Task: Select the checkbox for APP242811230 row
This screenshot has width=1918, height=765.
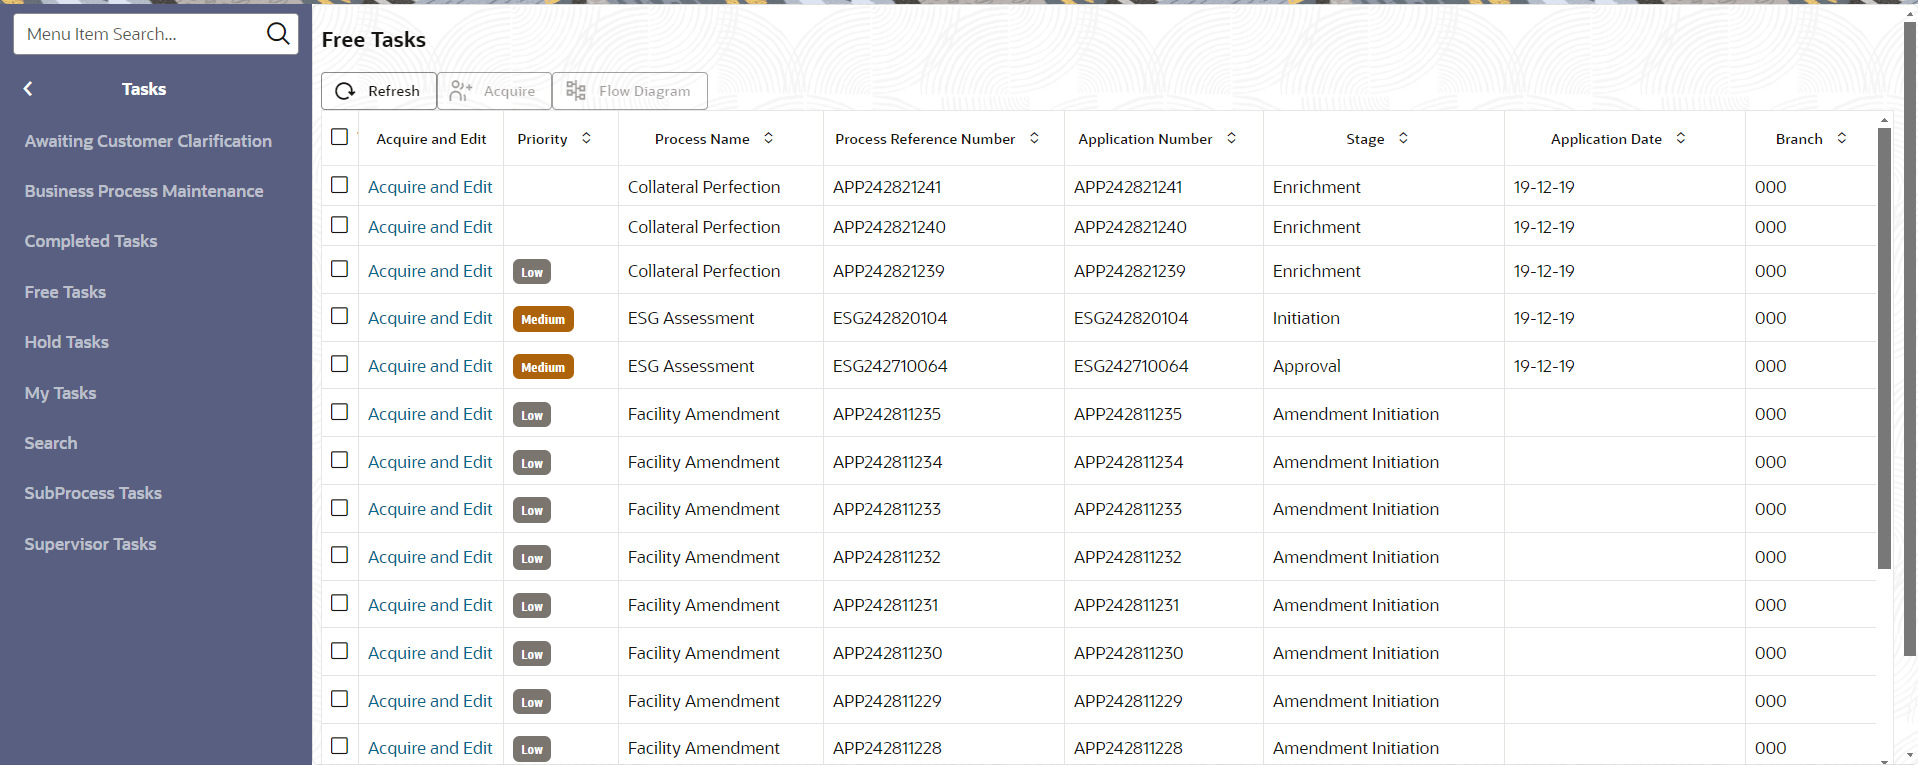Action: point(340,651)
